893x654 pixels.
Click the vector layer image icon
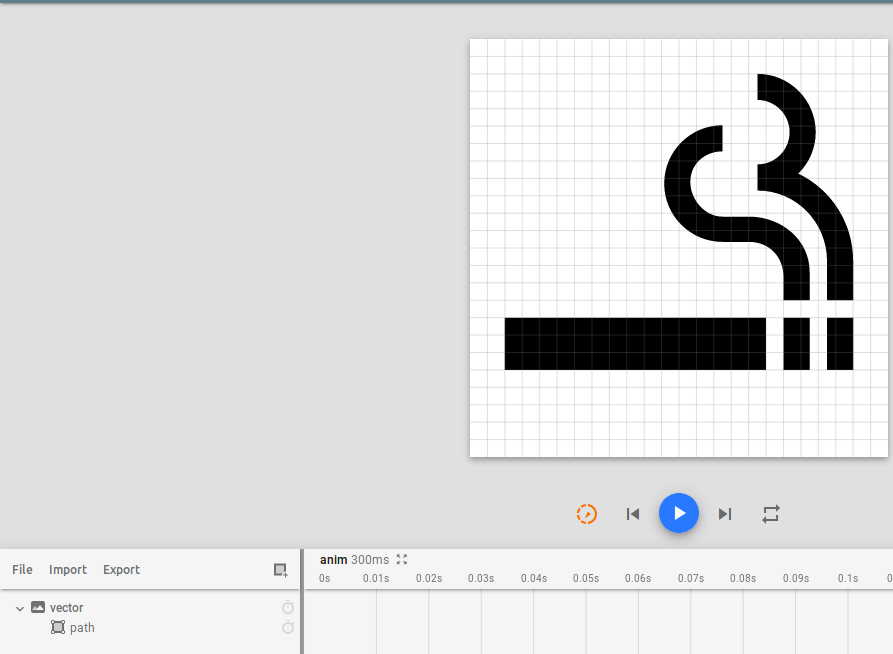[38, 607]
